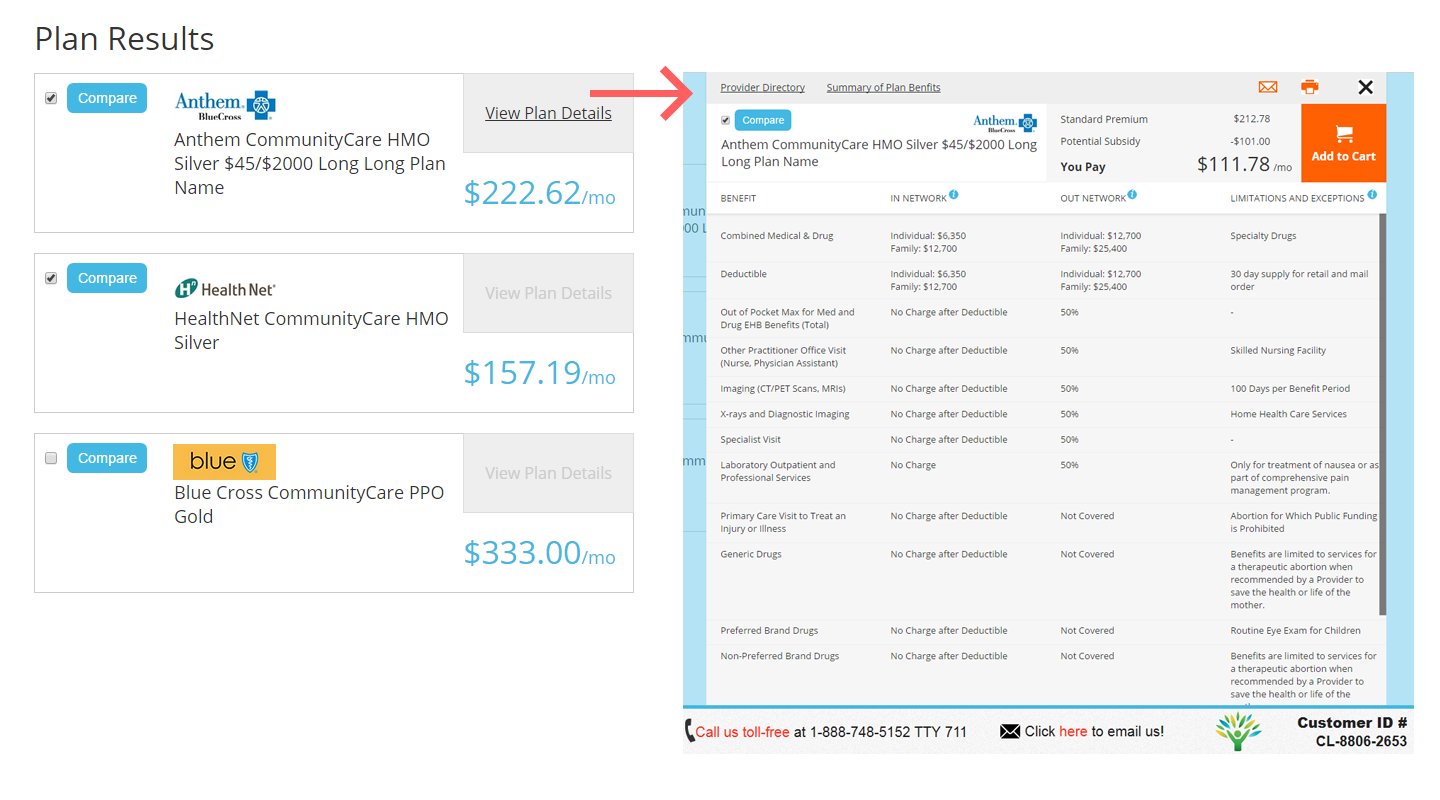Click the X-rays and Diagnostic Imaging label

[x=785, y=414]
